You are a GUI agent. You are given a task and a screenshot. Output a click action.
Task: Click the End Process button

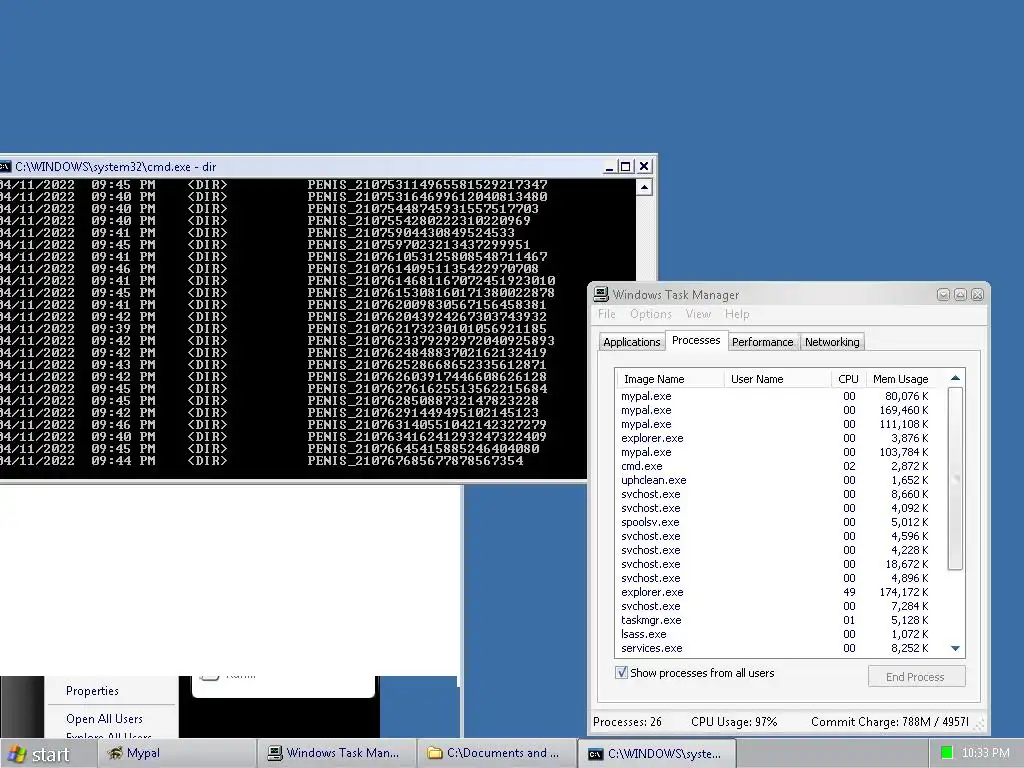pyautogui.click(x=916, y=677)
